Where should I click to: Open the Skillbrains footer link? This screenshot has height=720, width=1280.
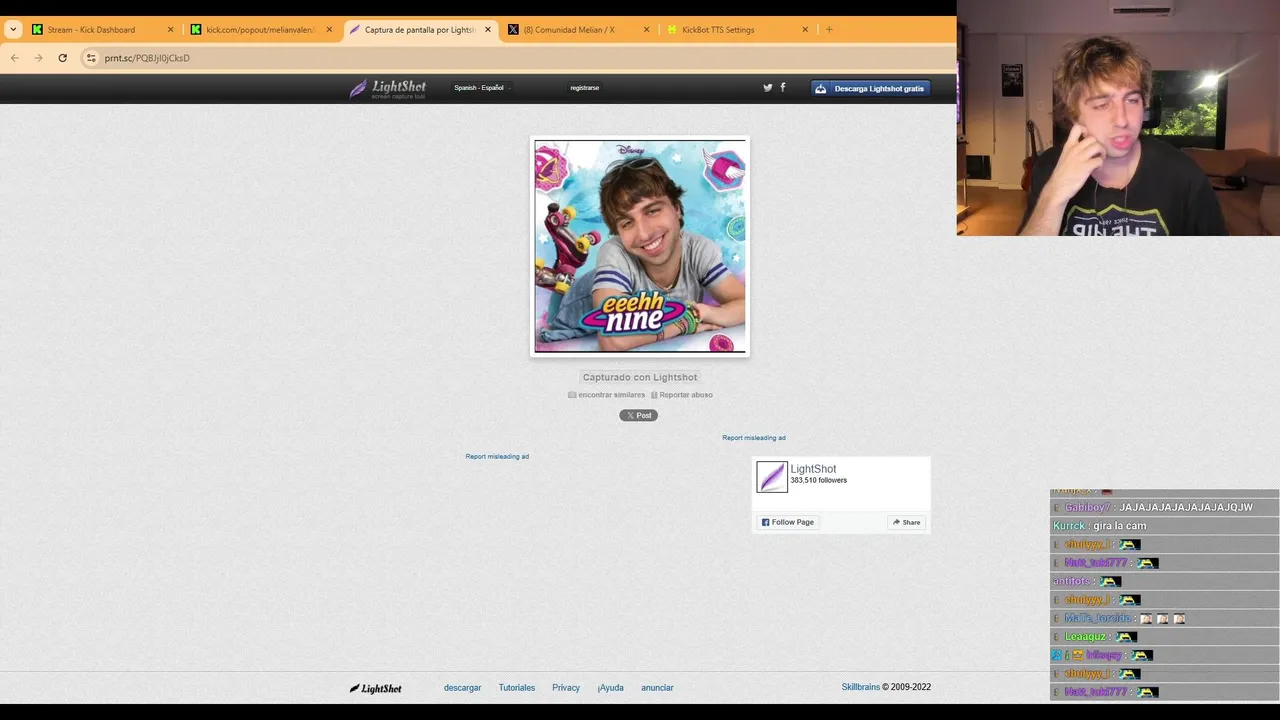(861, 687)
